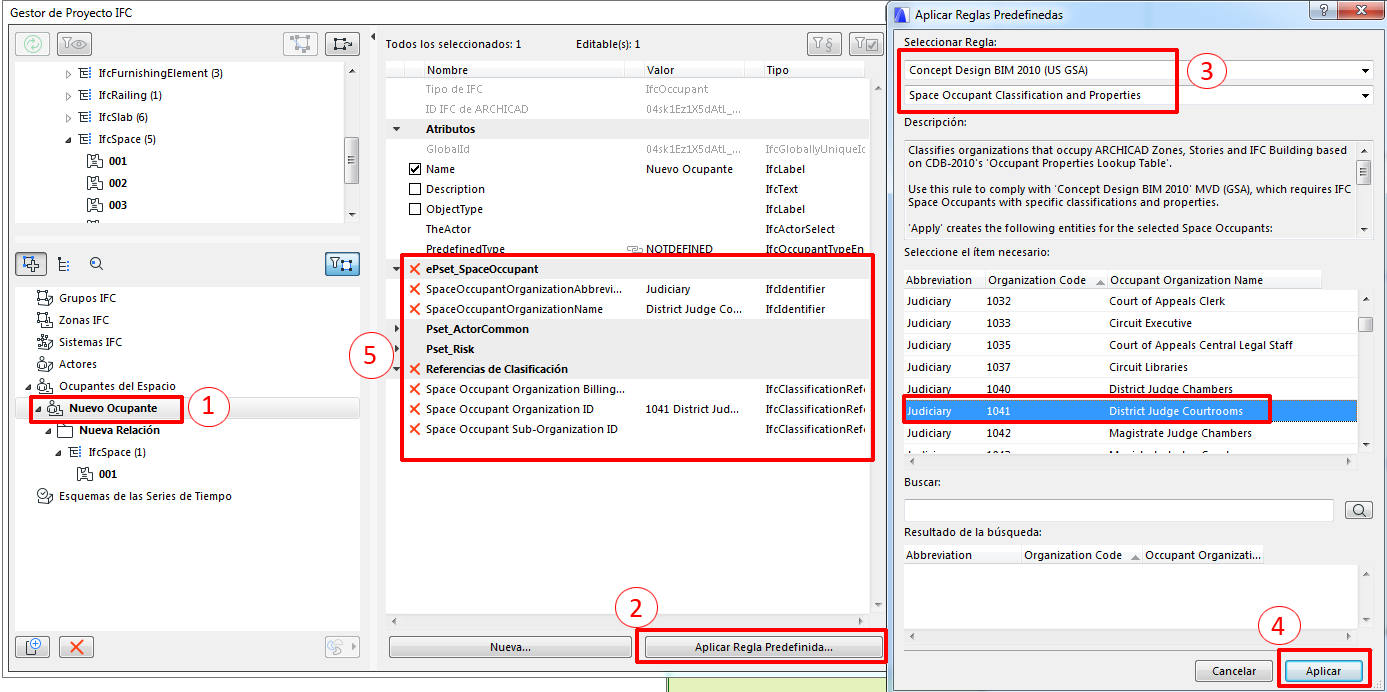Image resolution: width=1387 pixels, height=692 pixels.
Task: Click the Sistemas IFC tree icon
Action: click(x=44, y=342)
